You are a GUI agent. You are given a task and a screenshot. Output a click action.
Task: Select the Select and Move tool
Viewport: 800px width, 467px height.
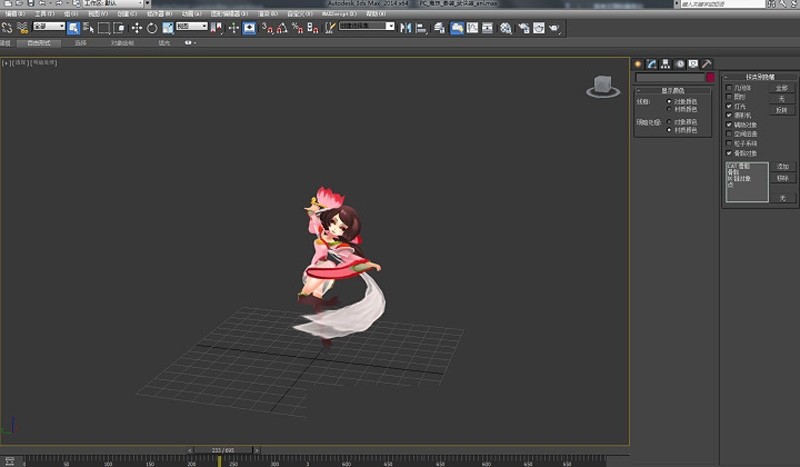tap(136, 28)
